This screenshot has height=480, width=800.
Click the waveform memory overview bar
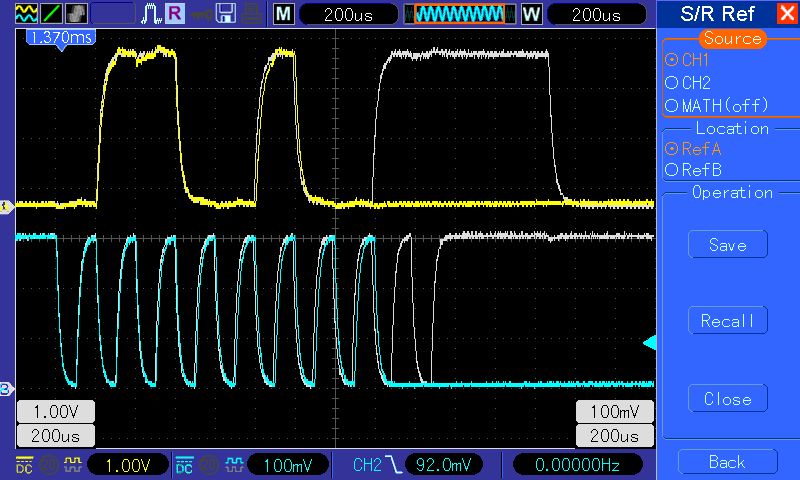coord(459,14)
